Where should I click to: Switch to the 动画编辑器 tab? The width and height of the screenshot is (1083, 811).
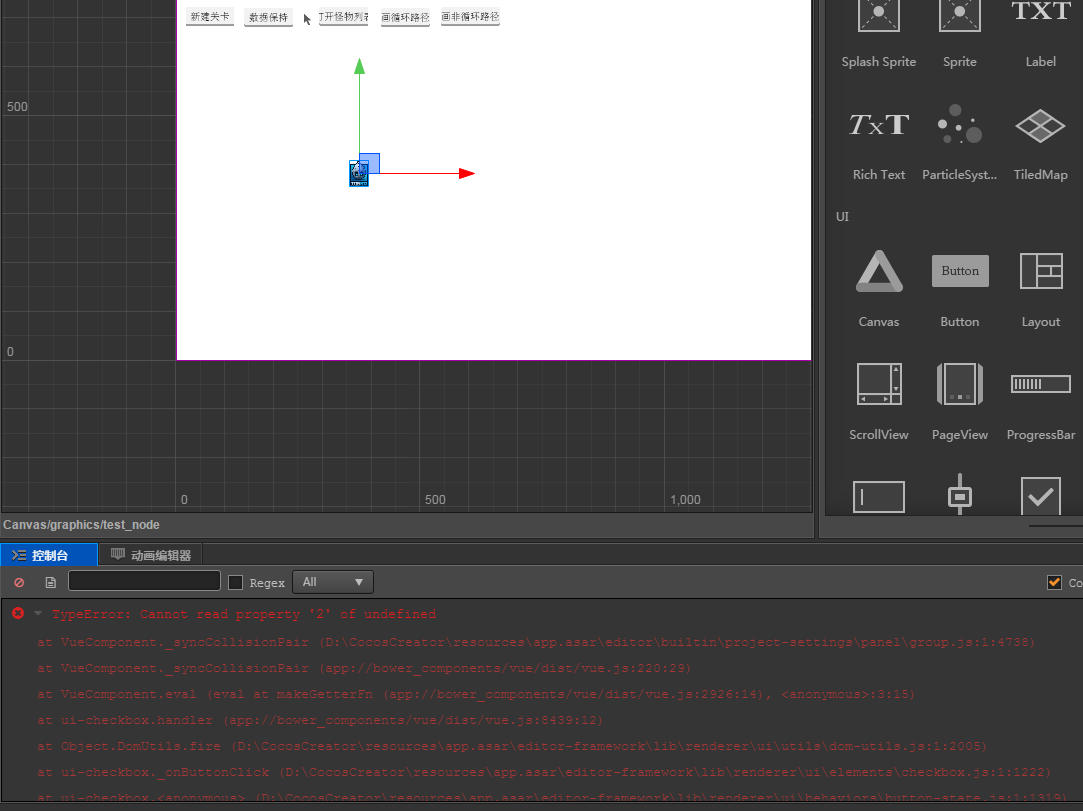(x=151, y=555)
